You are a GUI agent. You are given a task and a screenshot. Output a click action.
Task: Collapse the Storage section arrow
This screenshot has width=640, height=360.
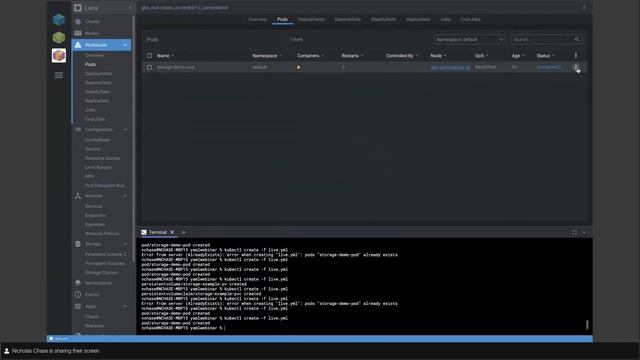(125, 244)
